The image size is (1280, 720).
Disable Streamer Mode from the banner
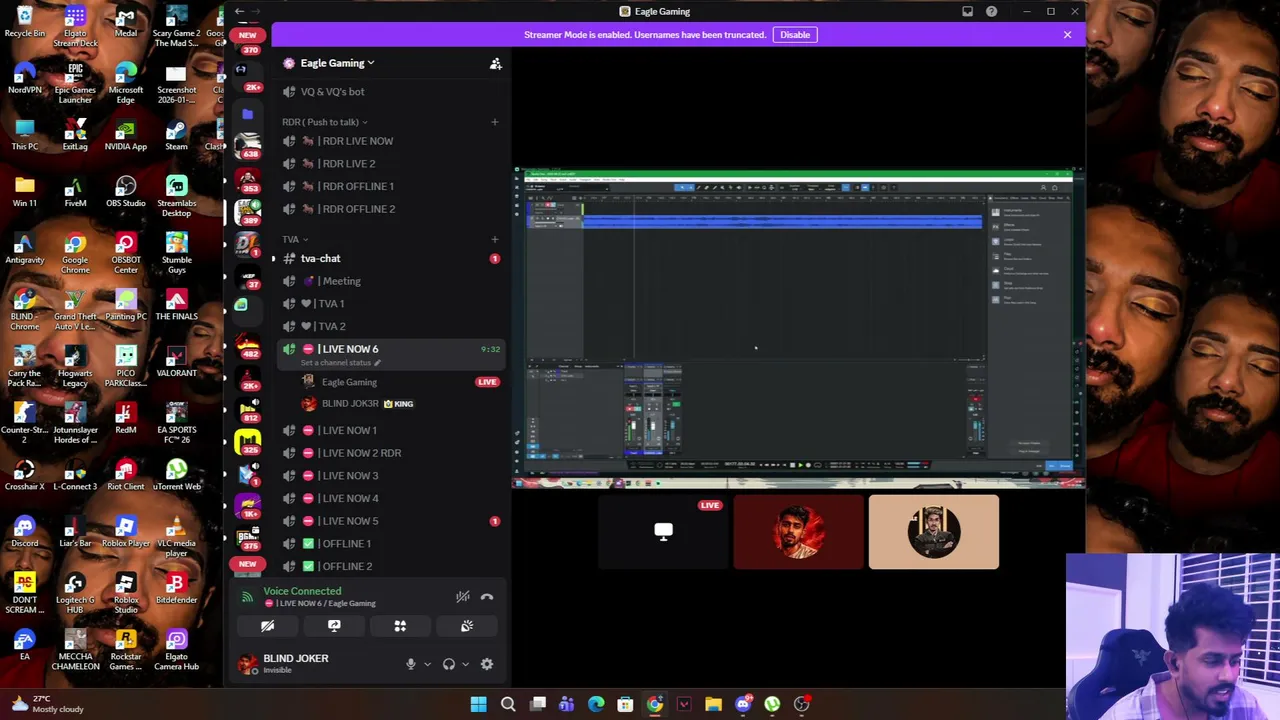795,35
